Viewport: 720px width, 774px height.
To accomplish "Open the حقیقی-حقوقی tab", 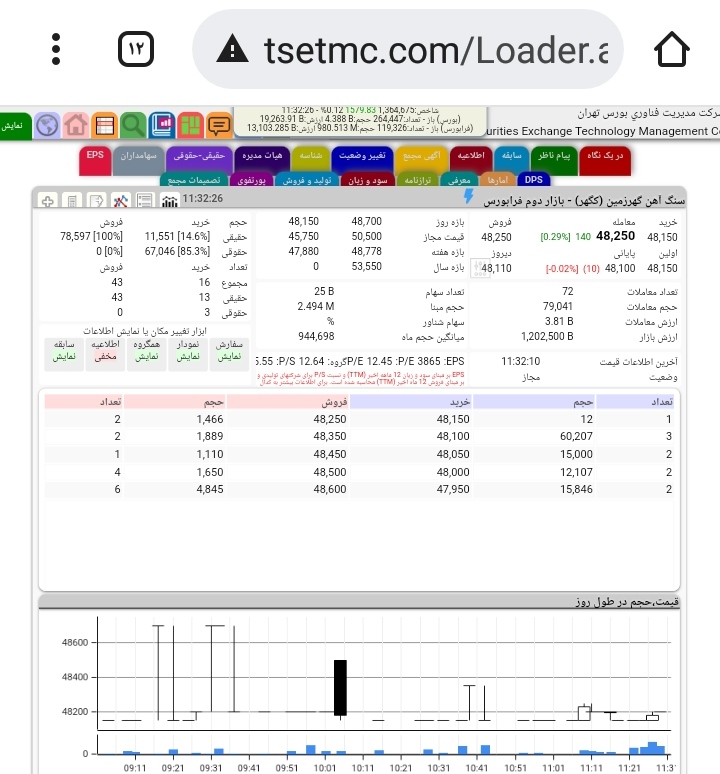I will tap(199, 160).
